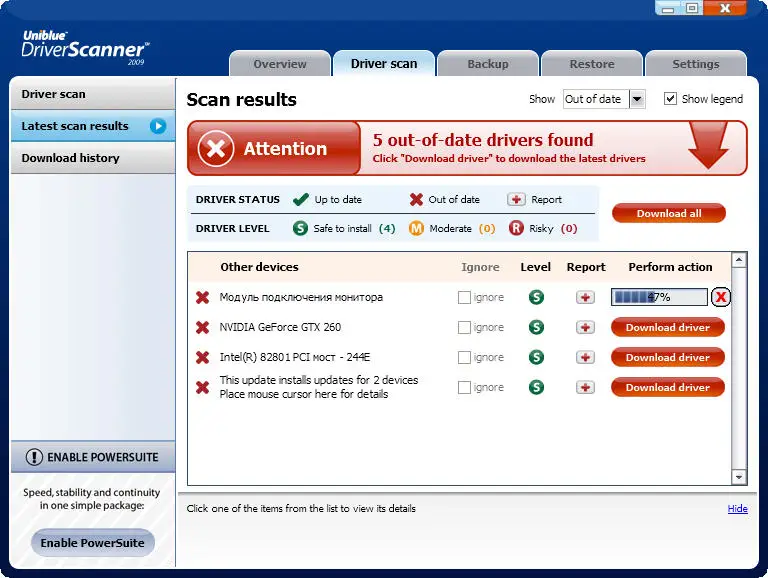The width and height of the screenshot is (768, 578).
Task: Select Latest scan results sidebar item
Action: [x=93, y=126]
